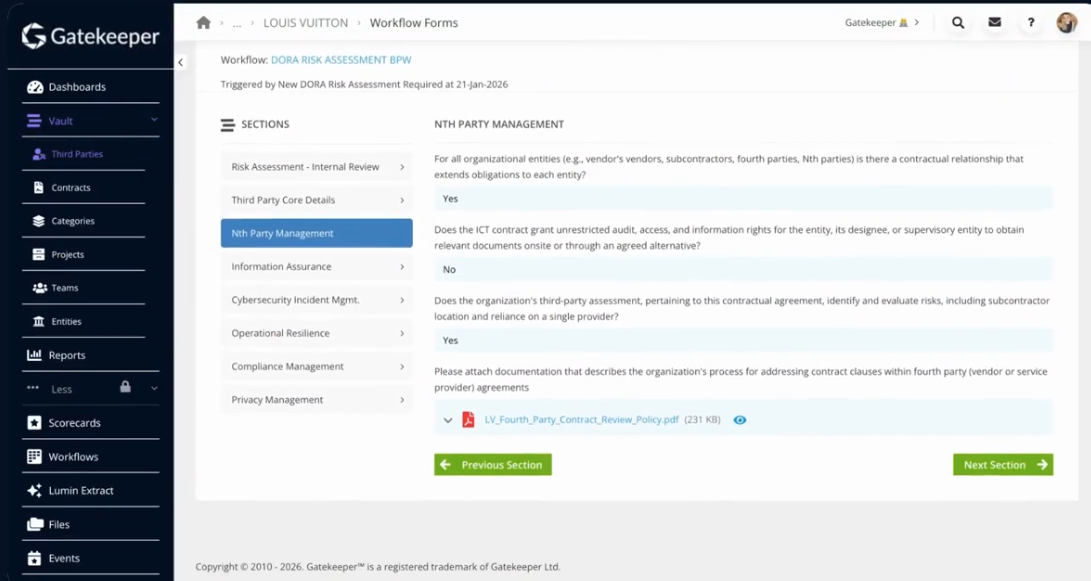Click Workflow Forms breadcrumb

click(x=414, y=23)
